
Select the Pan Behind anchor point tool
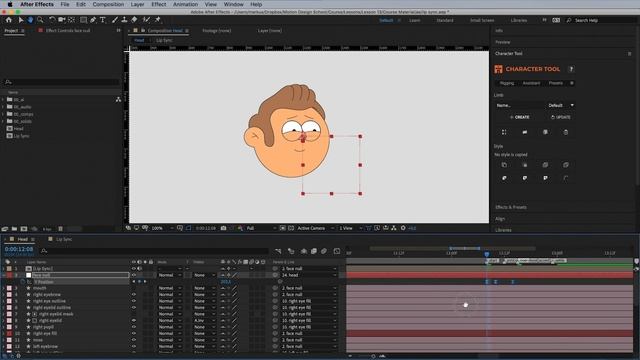point(72,20)
